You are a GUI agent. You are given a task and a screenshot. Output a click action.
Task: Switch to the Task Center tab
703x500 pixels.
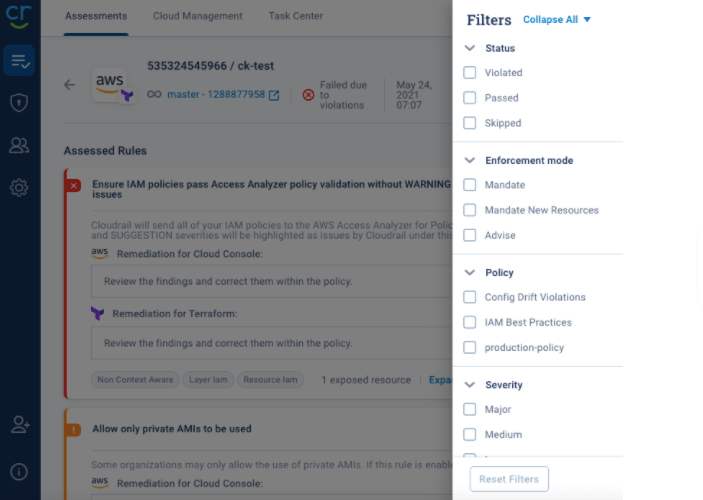click(x=295, y=16)
